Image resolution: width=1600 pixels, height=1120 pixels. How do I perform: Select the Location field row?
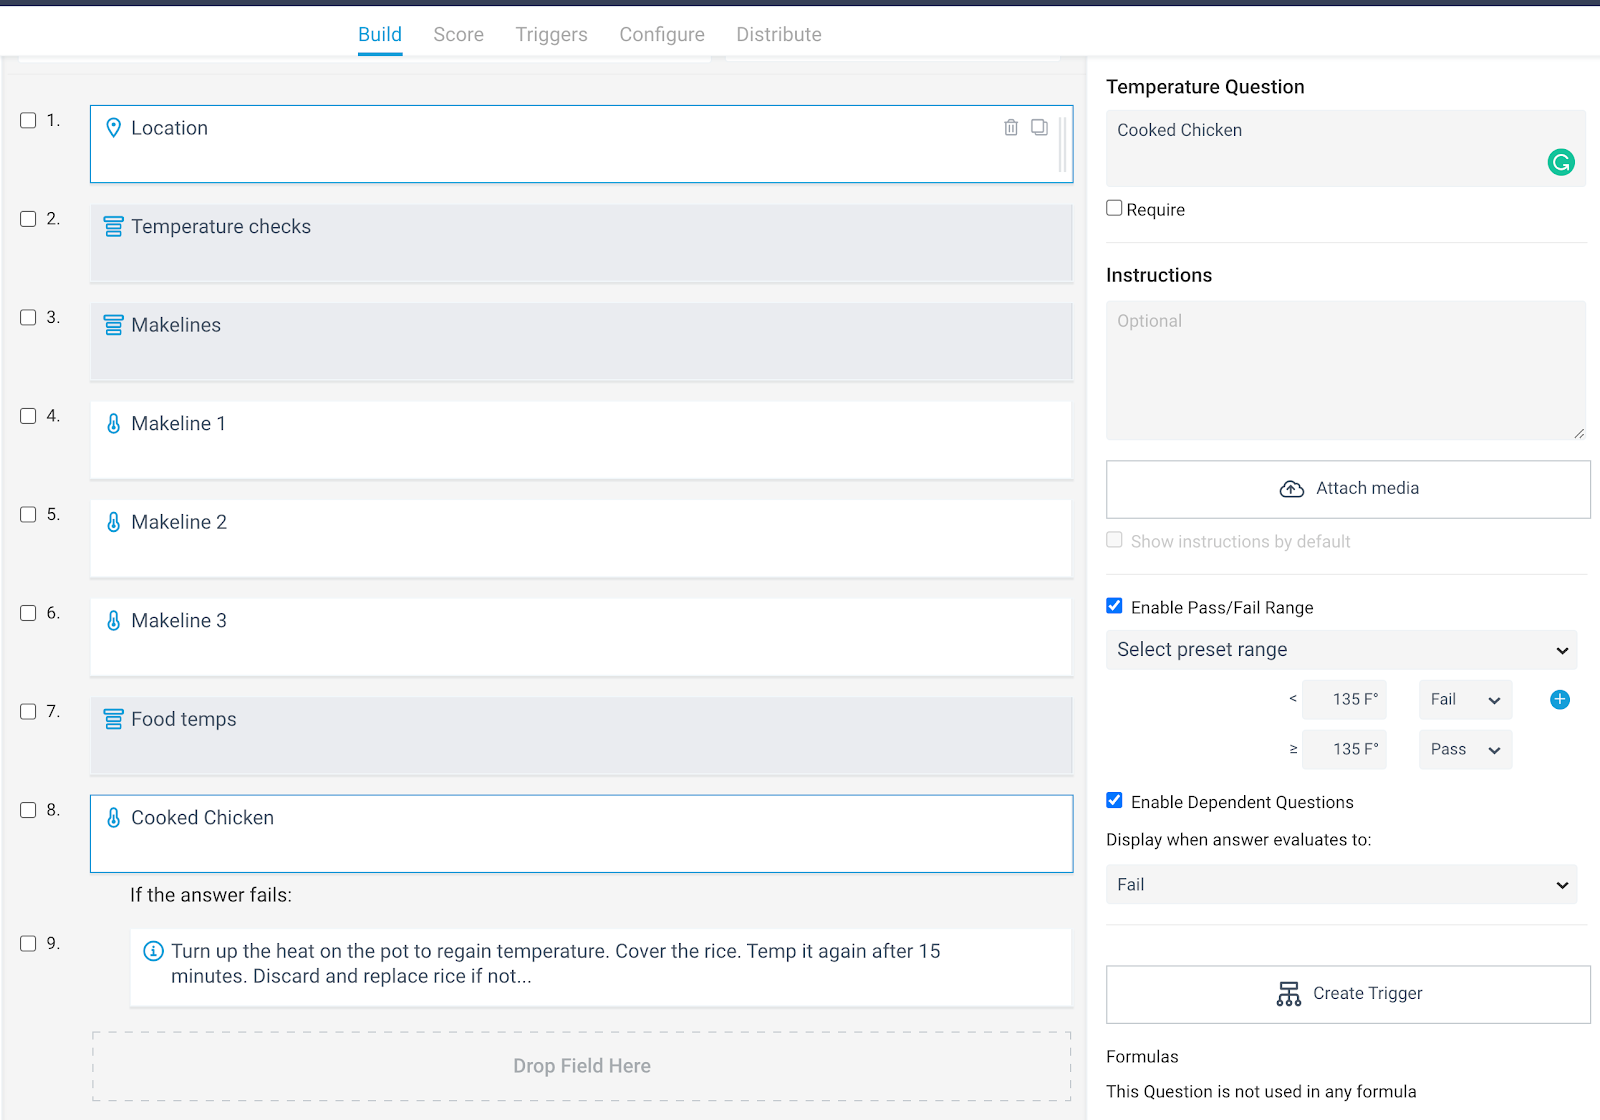point(582,144)
